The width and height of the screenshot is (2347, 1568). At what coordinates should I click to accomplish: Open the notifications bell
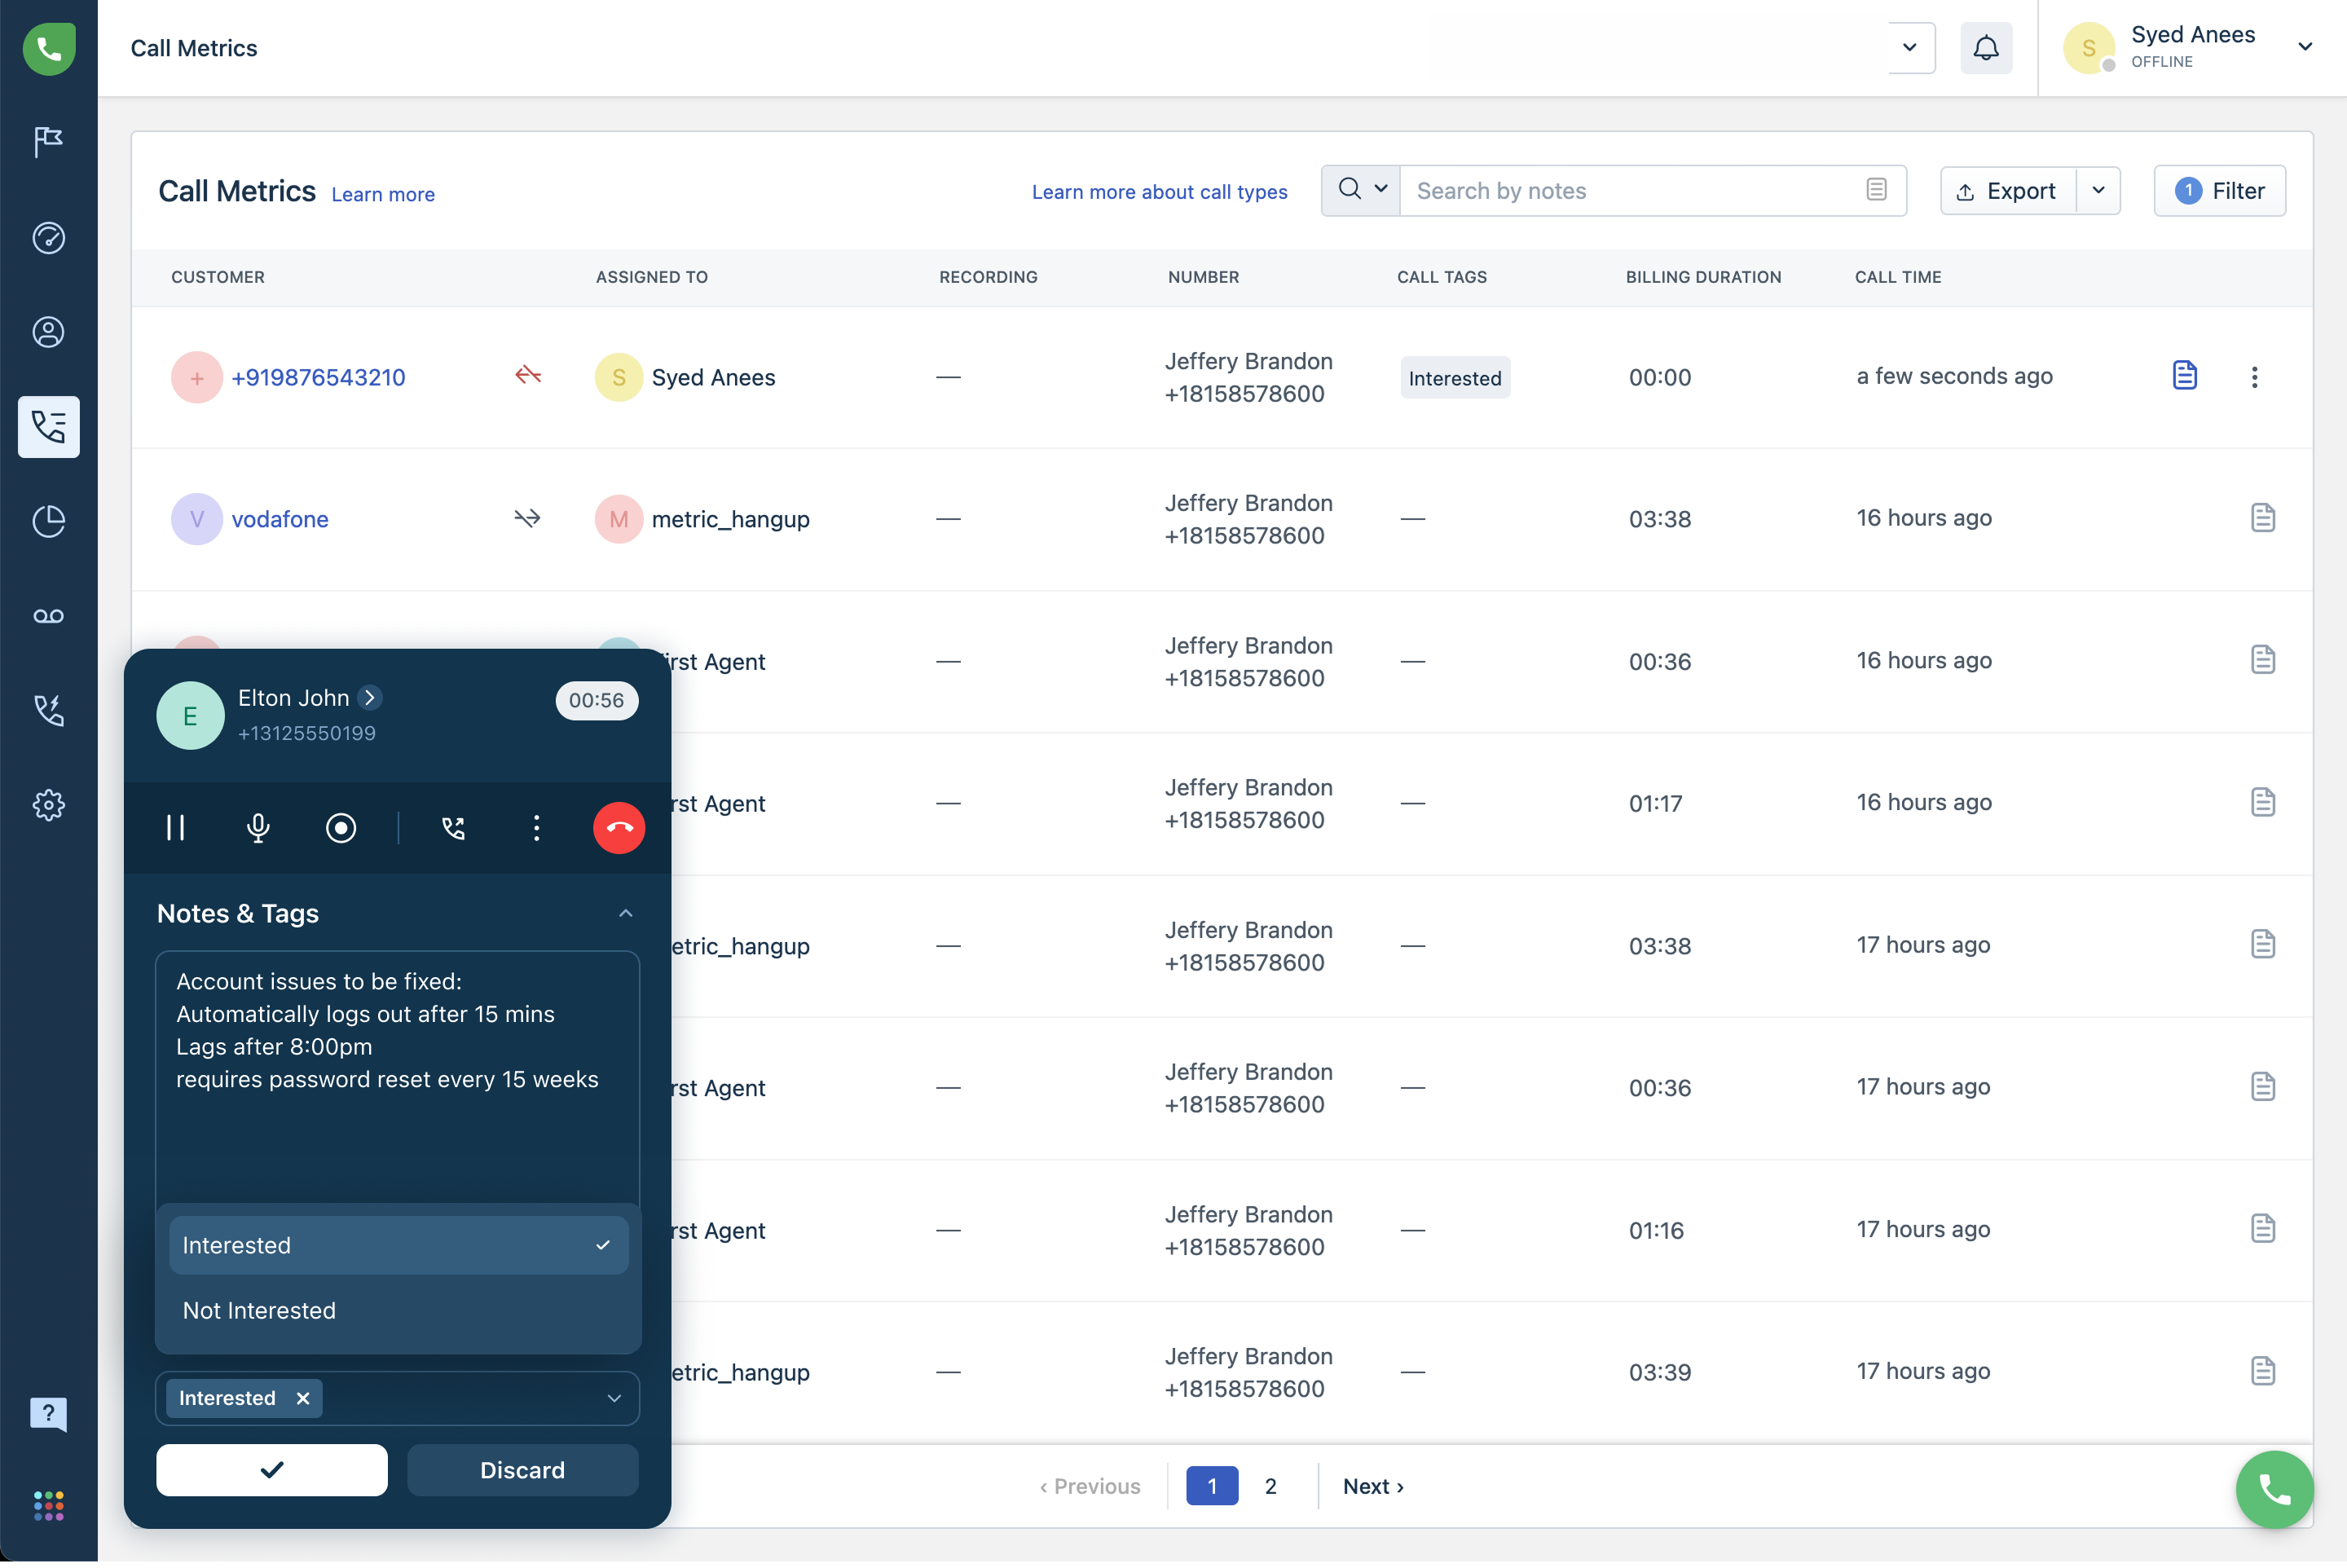point(1986,48)
